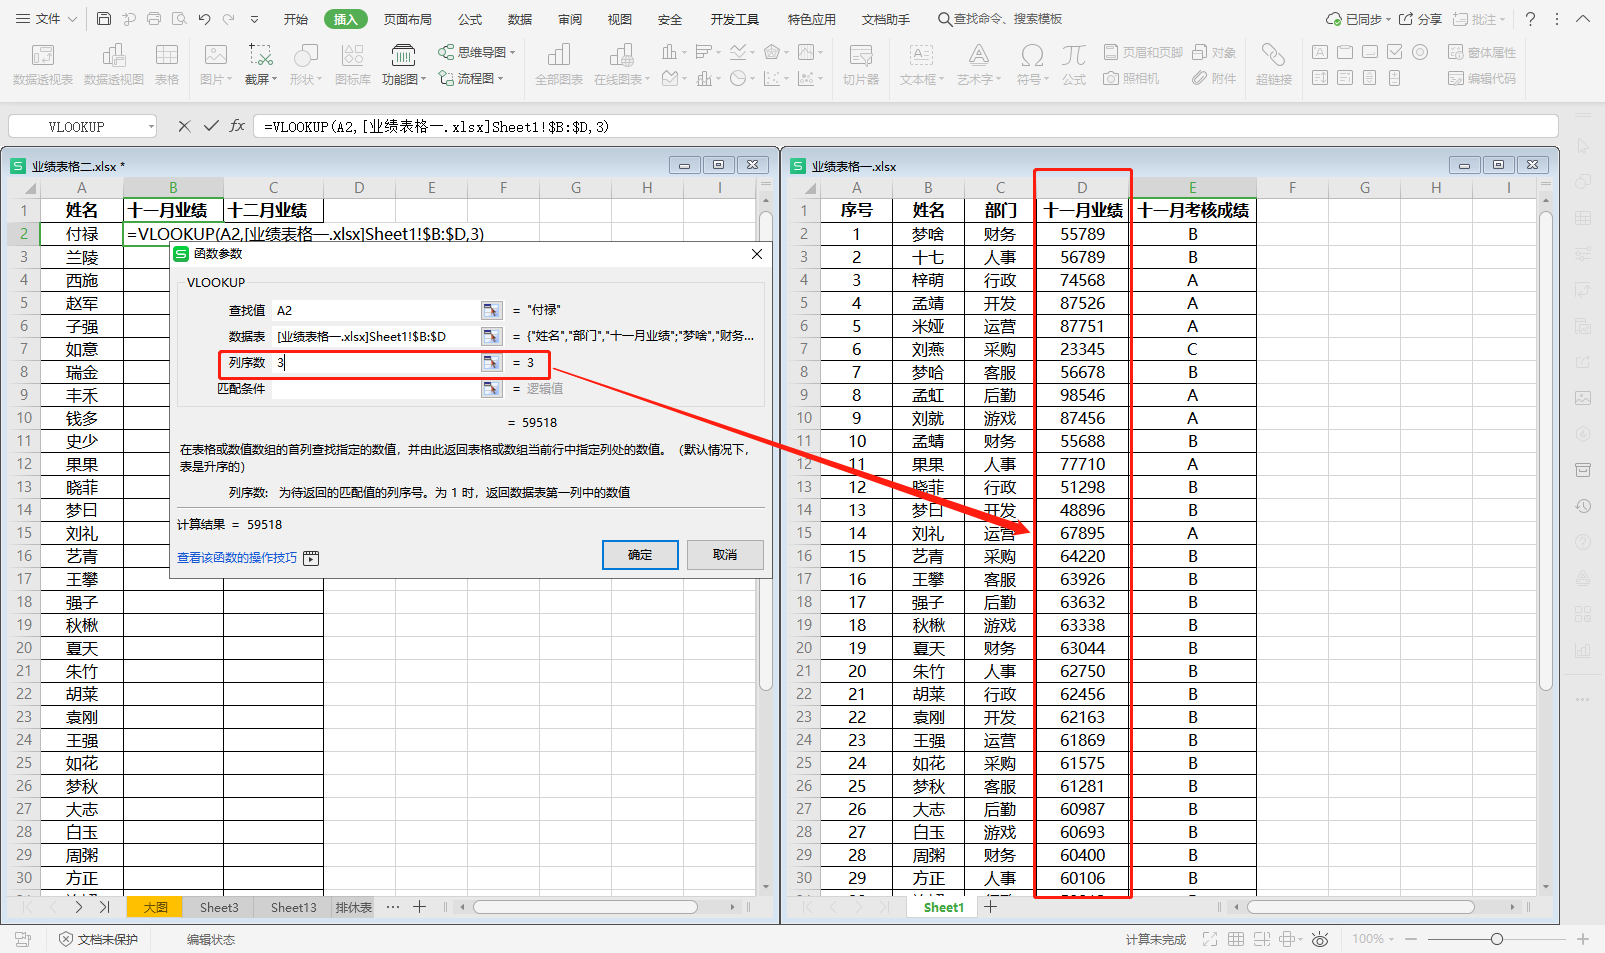Insert a 切片器 slicer
1605x953 pixels.
tap(862, 63)
